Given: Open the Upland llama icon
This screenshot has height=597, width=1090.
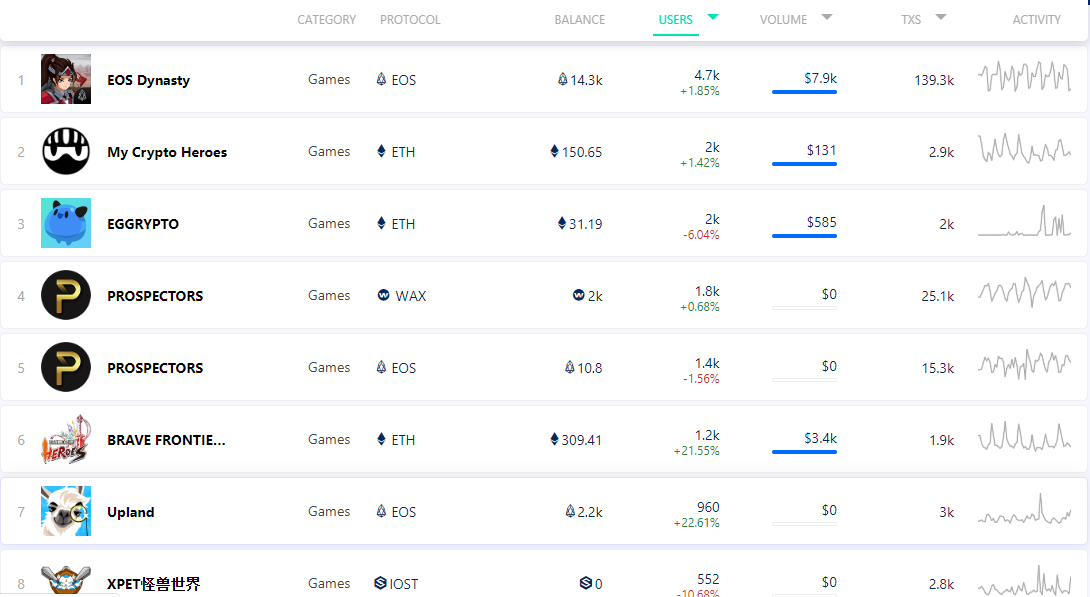Looking at the screenshot, I should pyautogui.click(x=66, y=511).
